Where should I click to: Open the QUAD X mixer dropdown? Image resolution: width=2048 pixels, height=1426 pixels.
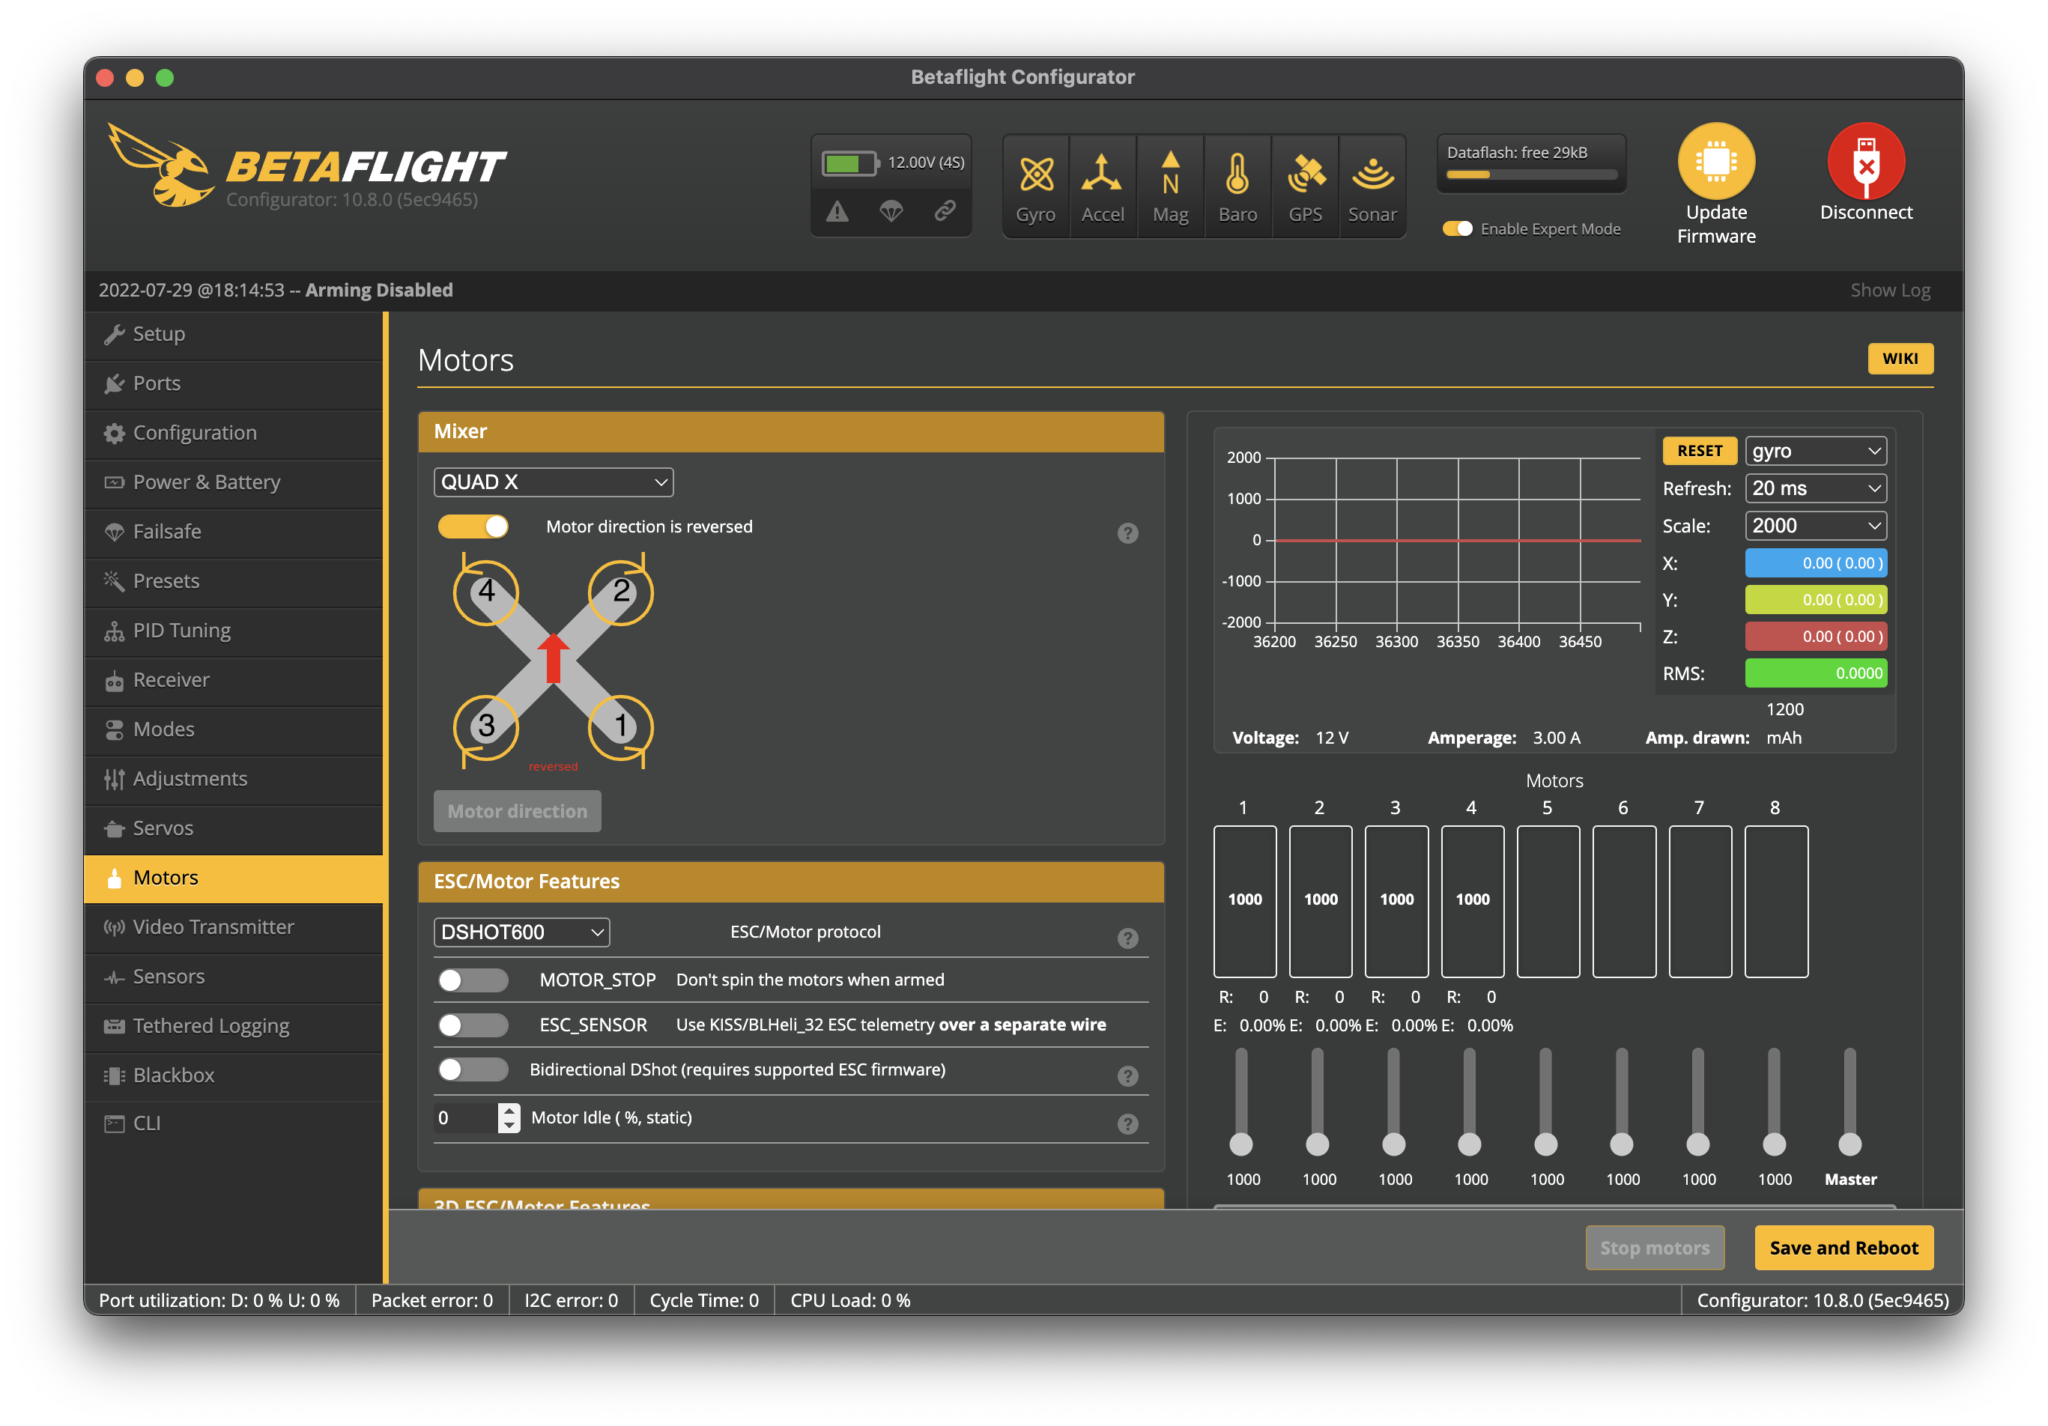[553, 482]
